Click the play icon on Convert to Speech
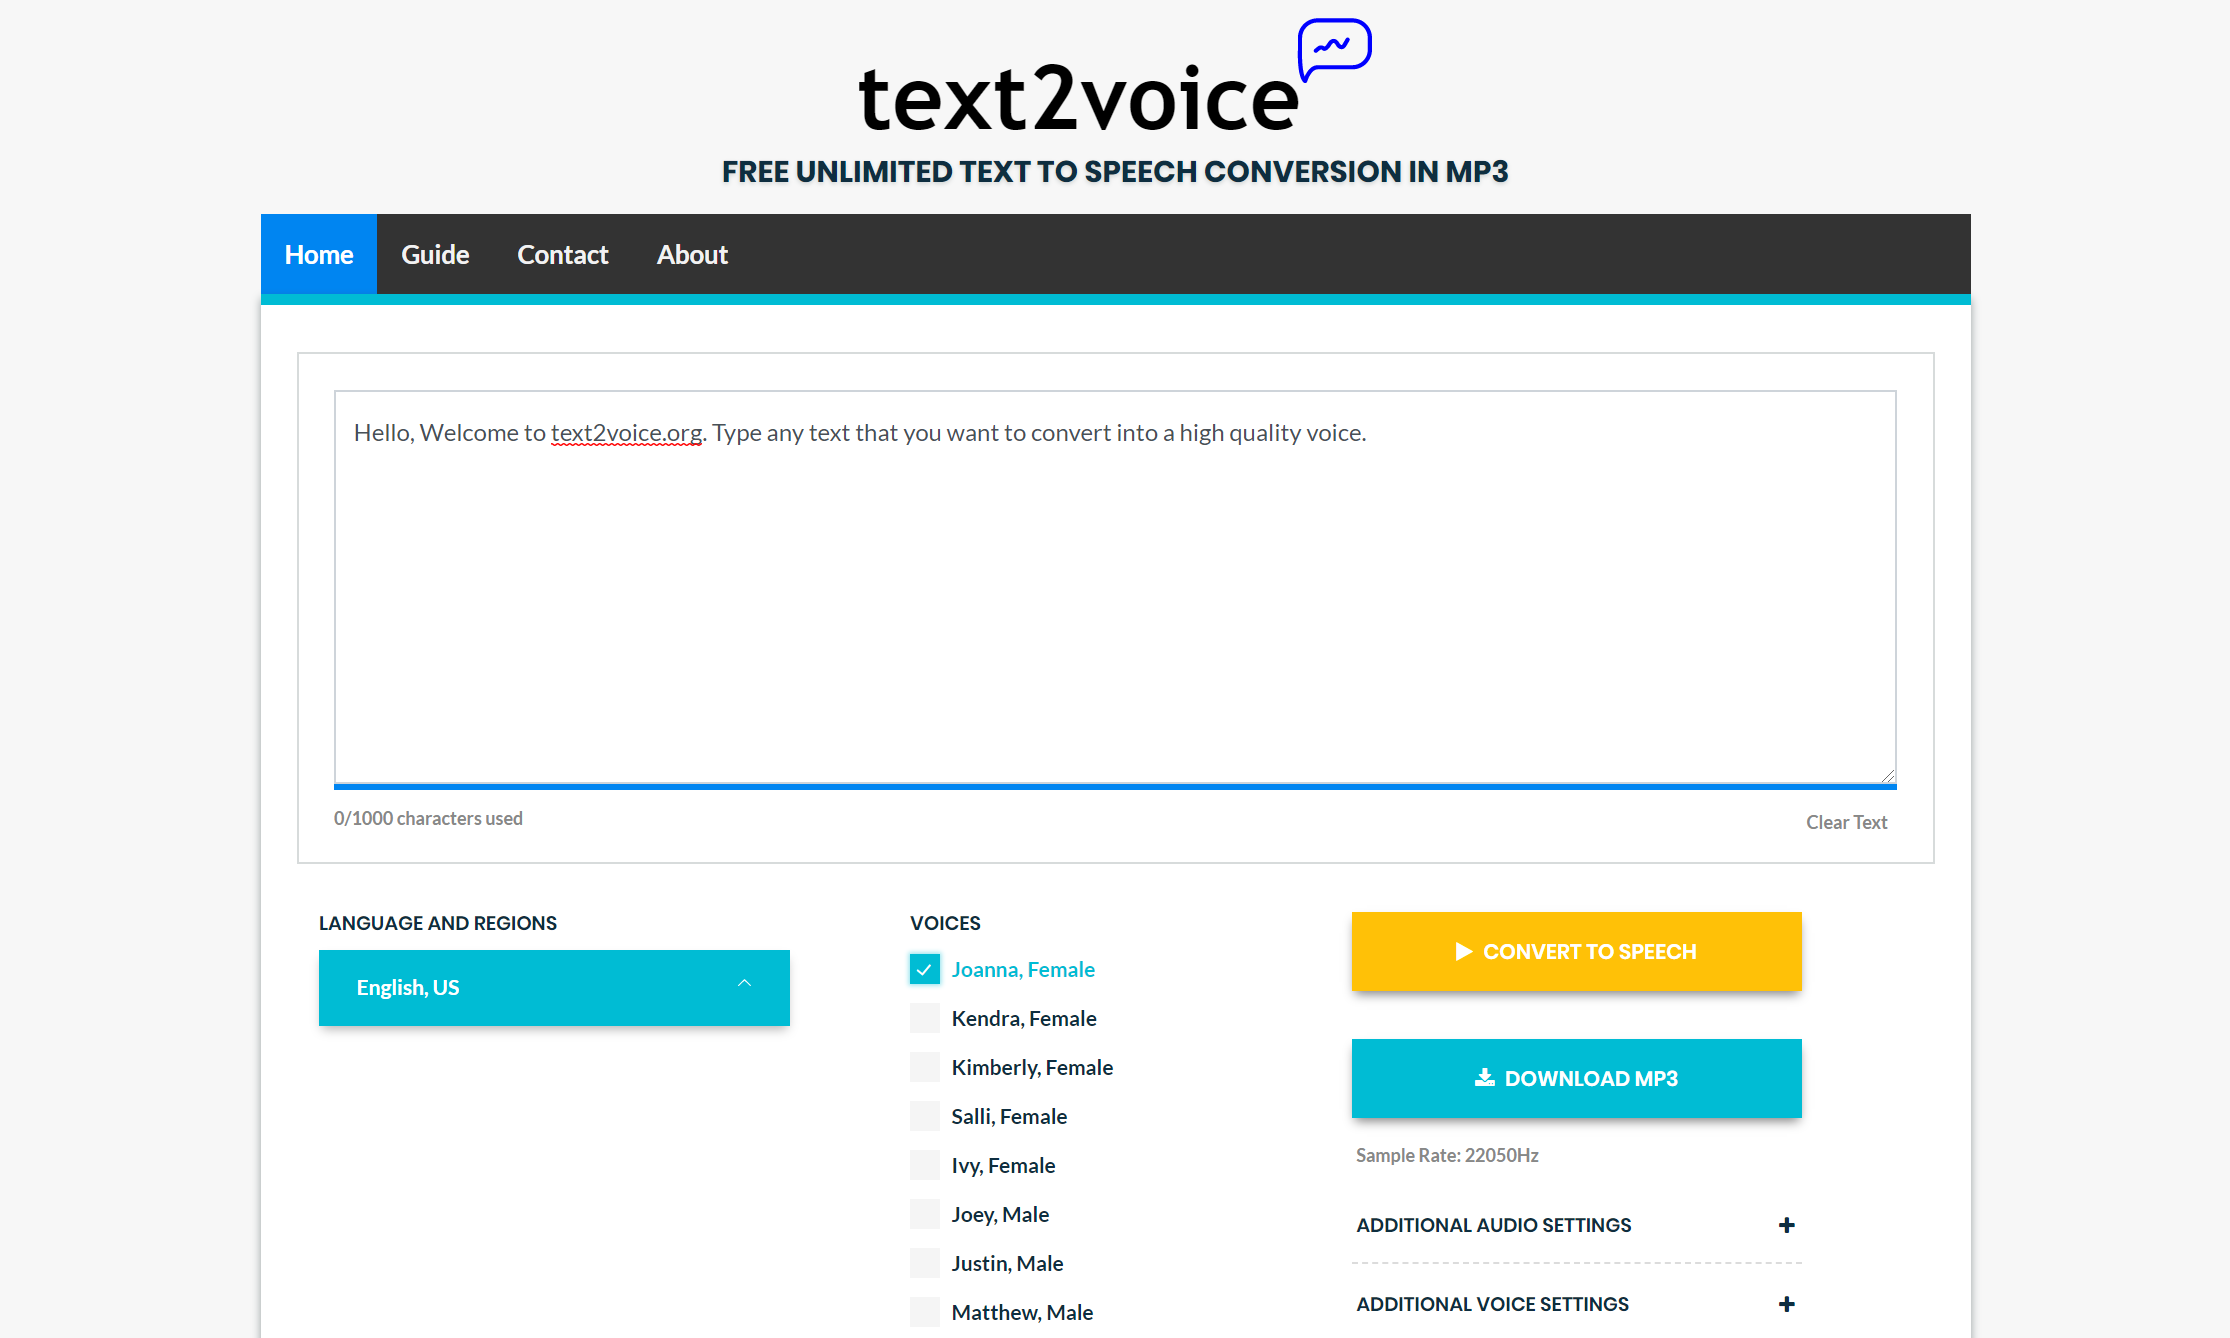2230x1338 pixels. click(1465, 951)
